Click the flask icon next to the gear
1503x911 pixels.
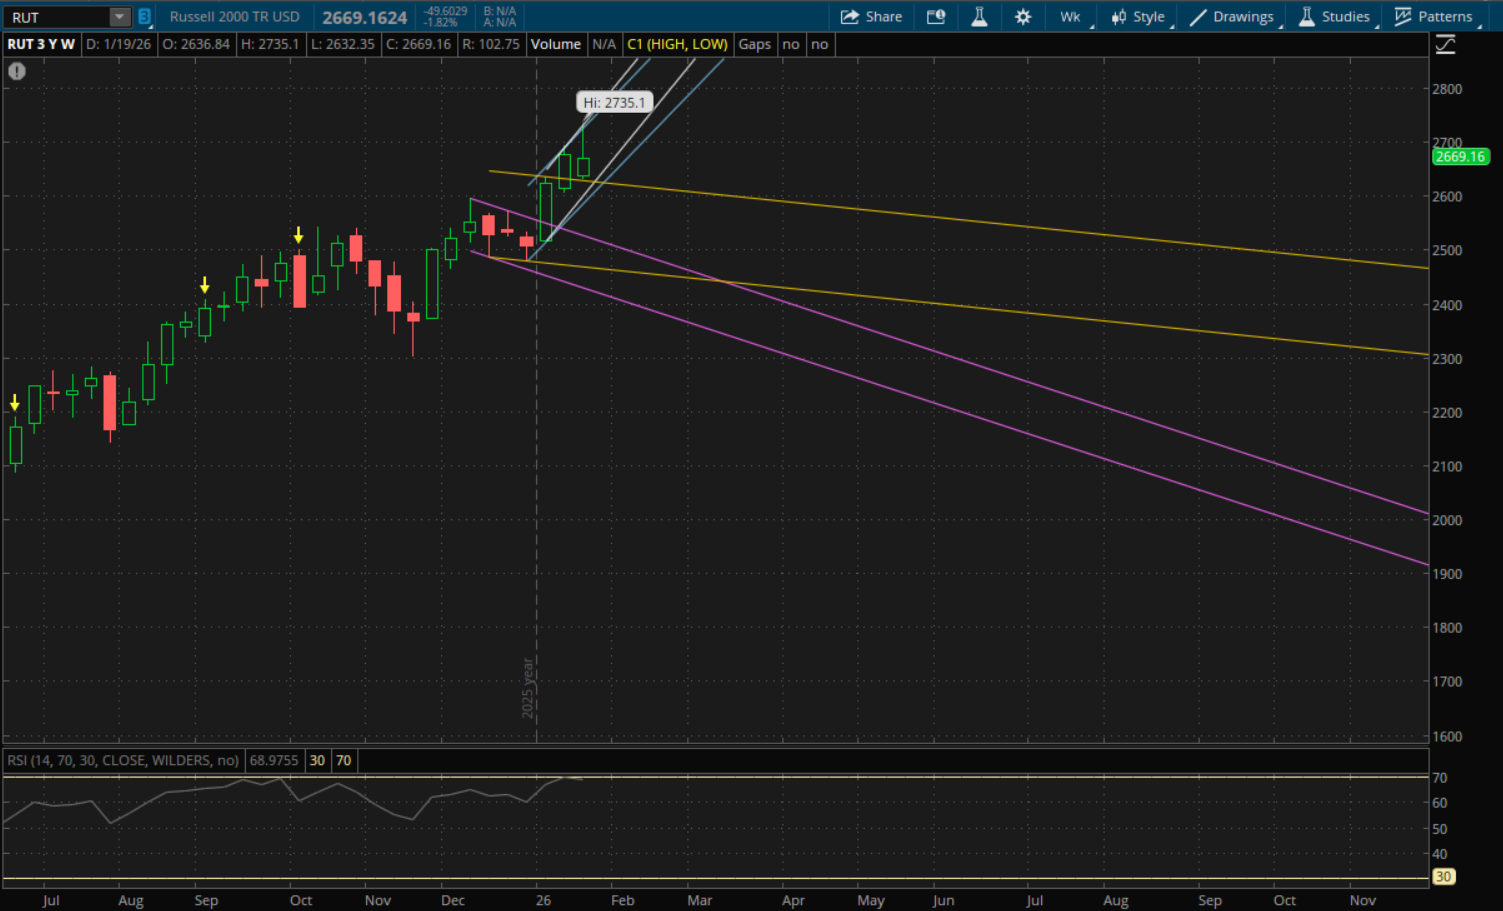point(979,17)
